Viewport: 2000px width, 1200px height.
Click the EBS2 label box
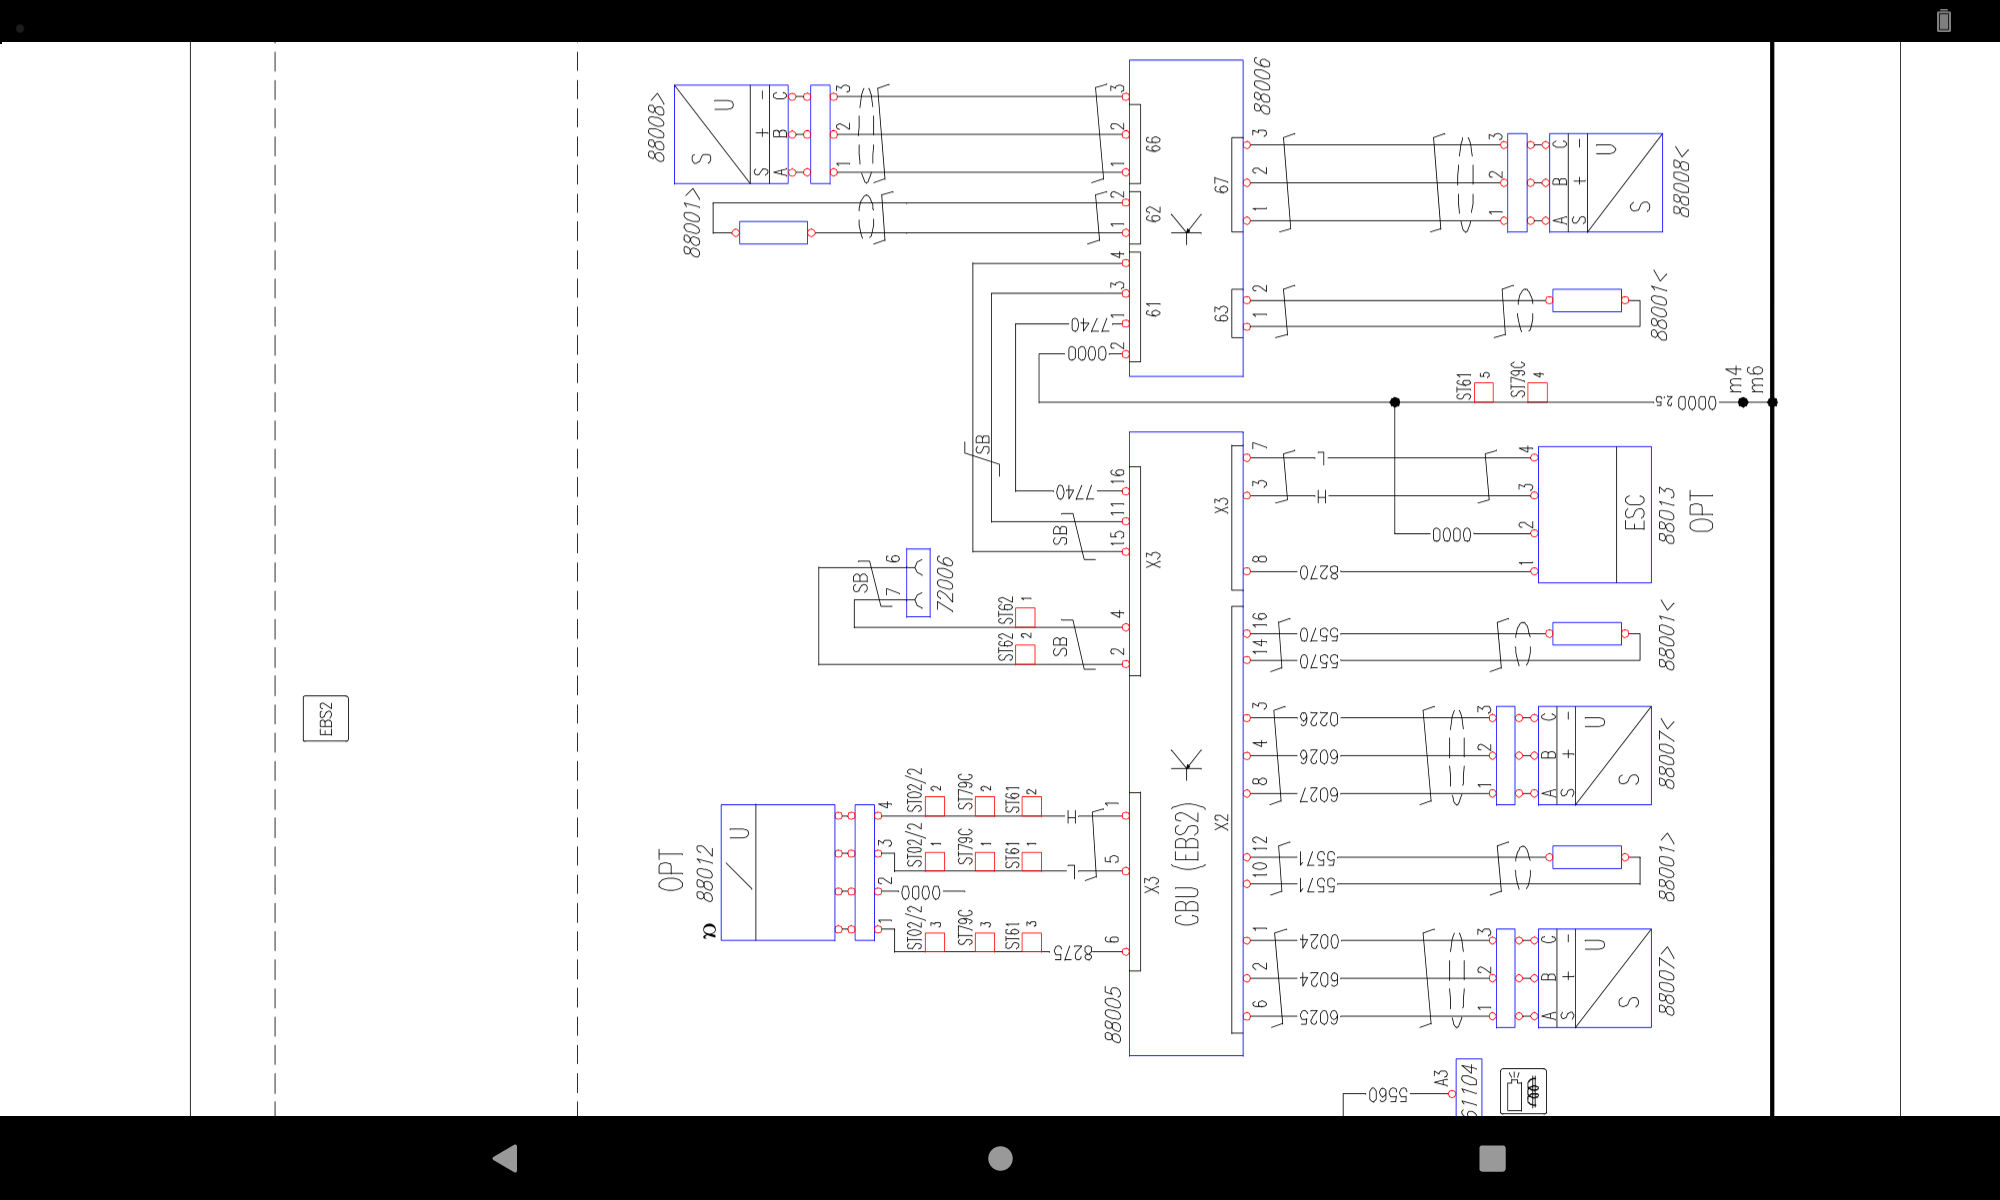click(x=326, y=718)
